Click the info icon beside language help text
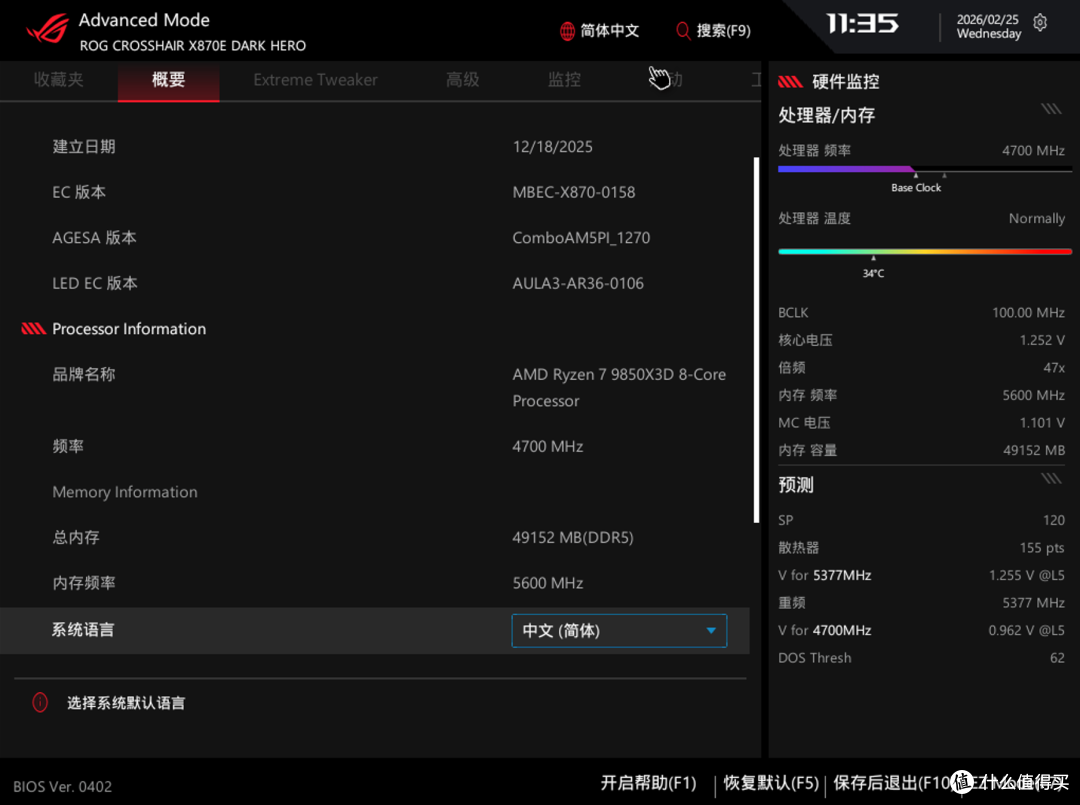Image resolution: width=1080 pixels, height=805 pixels. coord(40,702)
